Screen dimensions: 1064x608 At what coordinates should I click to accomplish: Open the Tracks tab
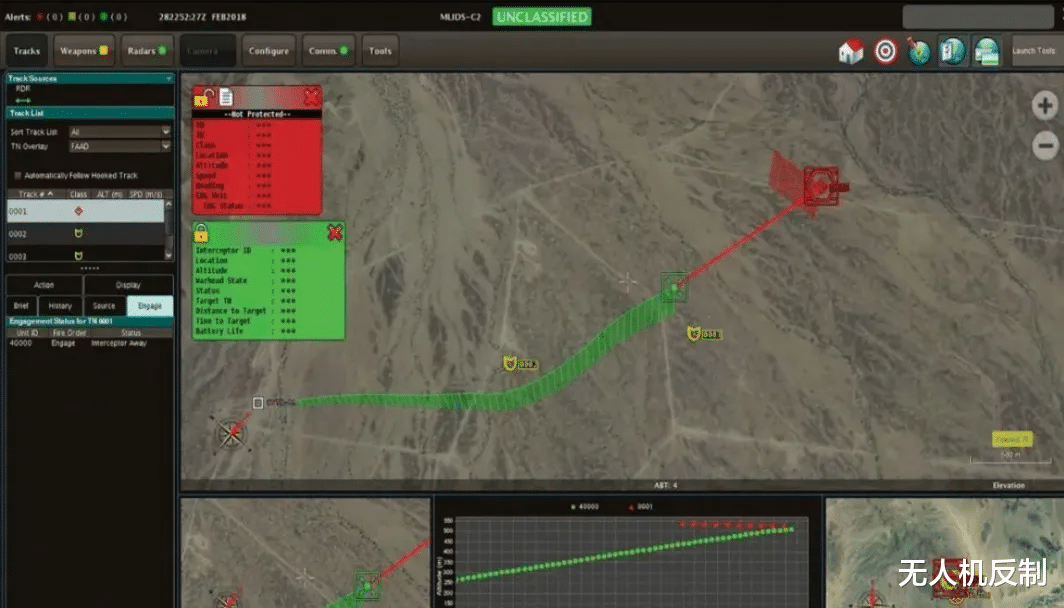(x=27, y=51)
